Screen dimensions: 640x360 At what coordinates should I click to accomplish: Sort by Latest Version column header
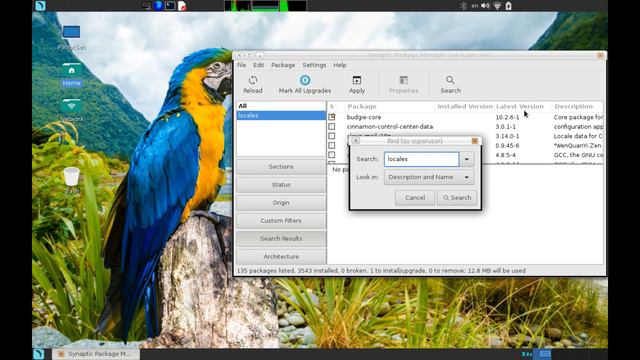pyautogui.click(x=520, y=106)
